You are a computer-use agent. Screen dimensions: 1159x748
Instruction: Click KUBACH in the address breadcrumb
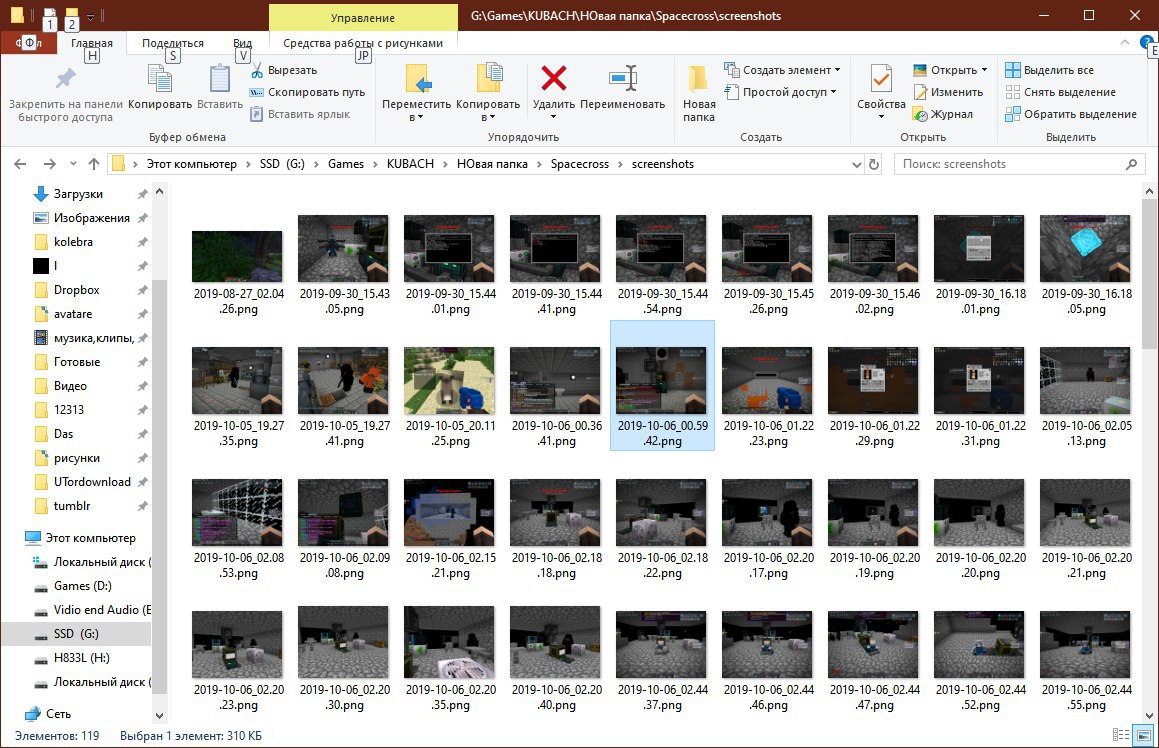(410, 164)
